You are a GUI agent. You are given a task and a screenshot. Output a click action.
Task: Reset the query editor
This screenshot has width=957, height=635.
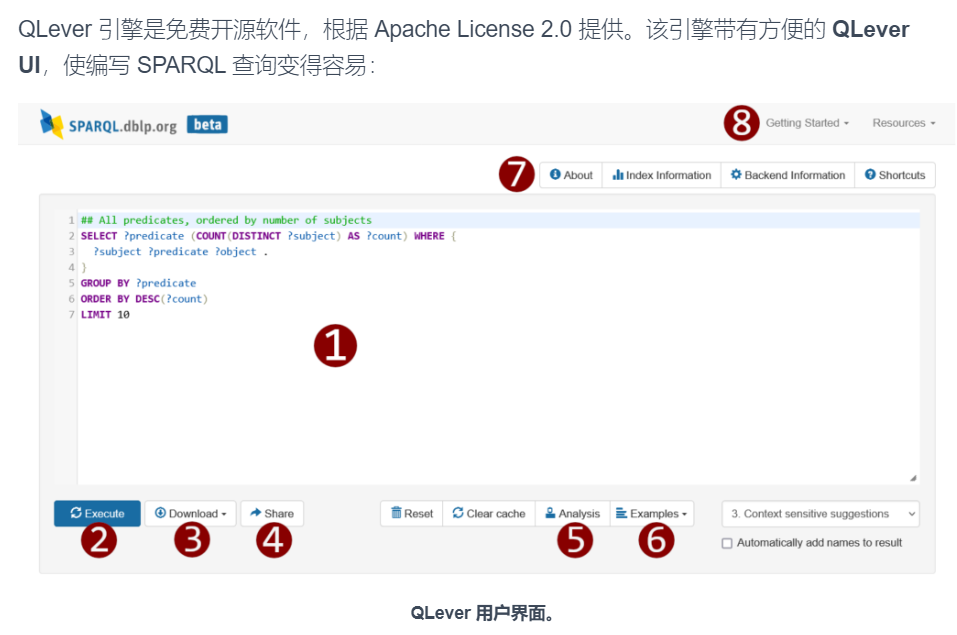412,513
